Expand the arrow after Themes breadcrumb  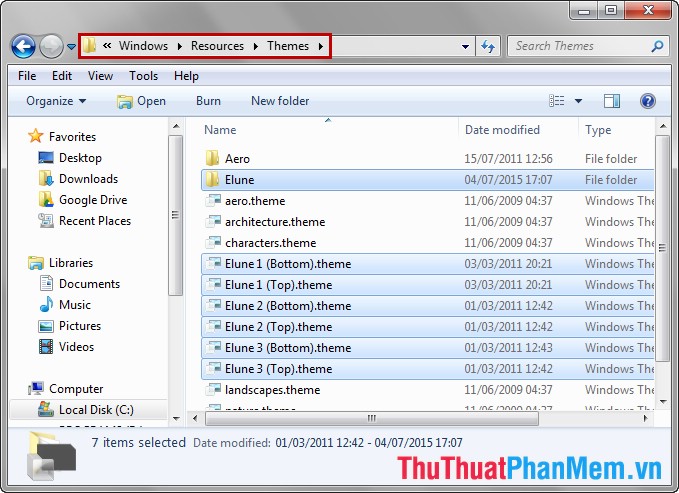tap(321, 46)
